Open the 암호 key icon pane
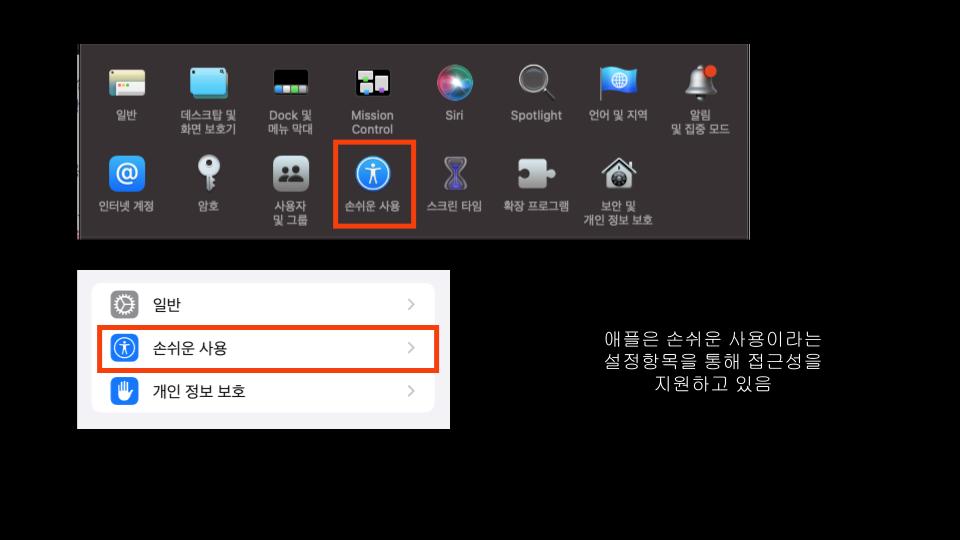Screen dimensions: 960x540 208,173
